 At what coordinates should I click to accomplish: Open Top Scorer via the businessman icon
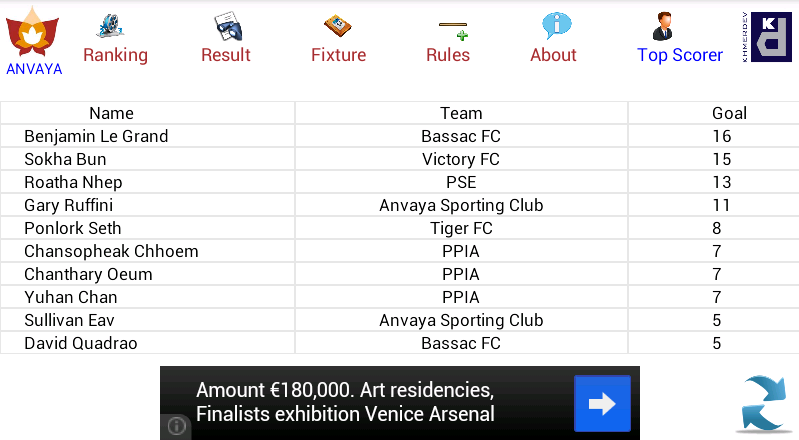[662, 26]
